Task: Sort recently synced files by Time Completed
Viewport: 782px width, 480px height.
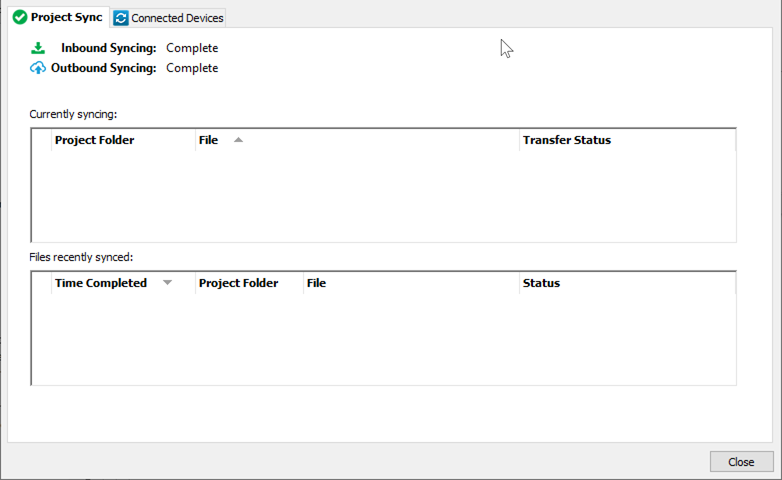Action: [100, 283]
